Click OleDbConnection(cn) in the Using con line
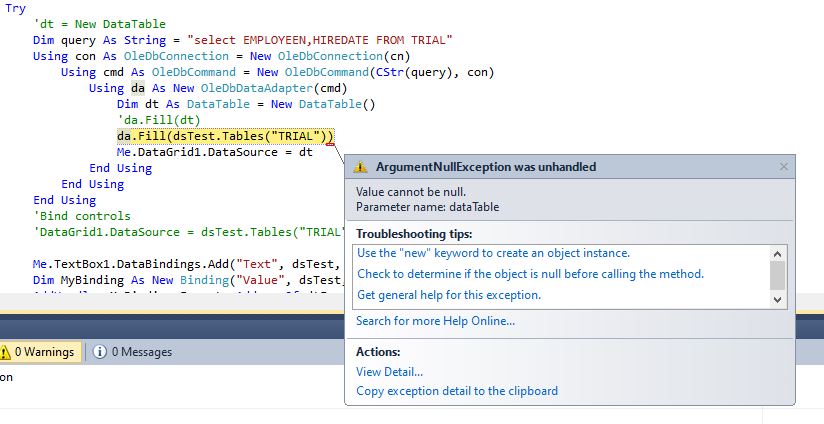Screen dimensions: 824x424 [x=344, y=56]
